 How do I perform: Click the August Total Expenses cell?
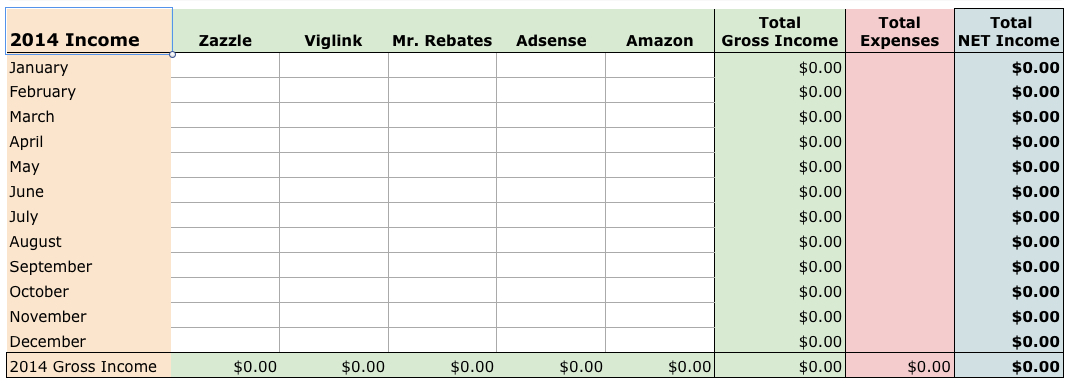pos(900,241)
